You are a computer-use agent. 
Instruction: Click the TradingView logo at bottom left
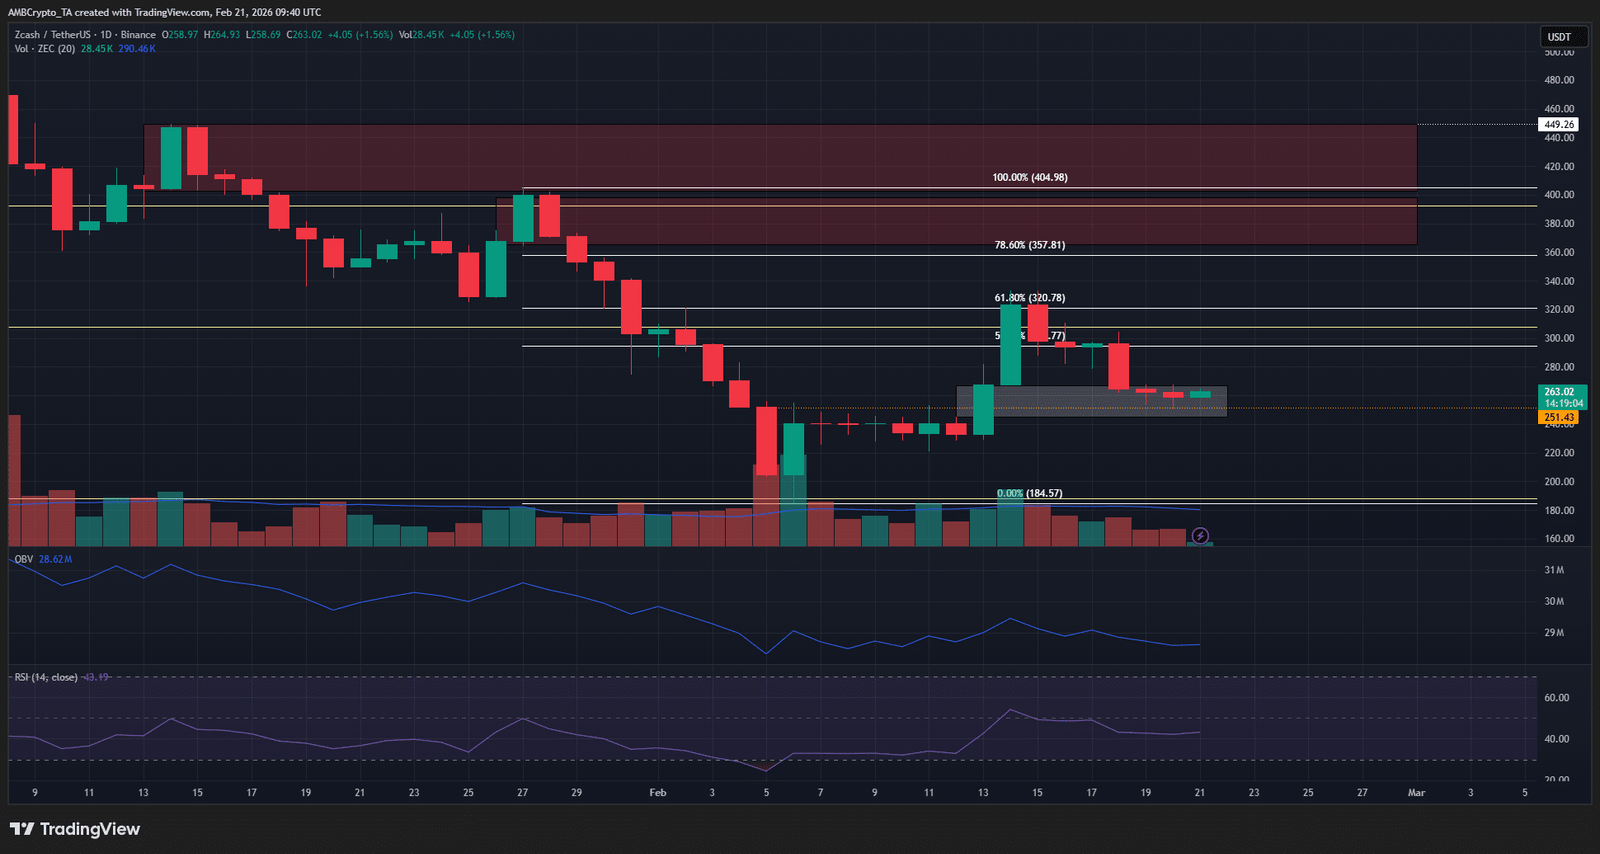pos(75,829)
